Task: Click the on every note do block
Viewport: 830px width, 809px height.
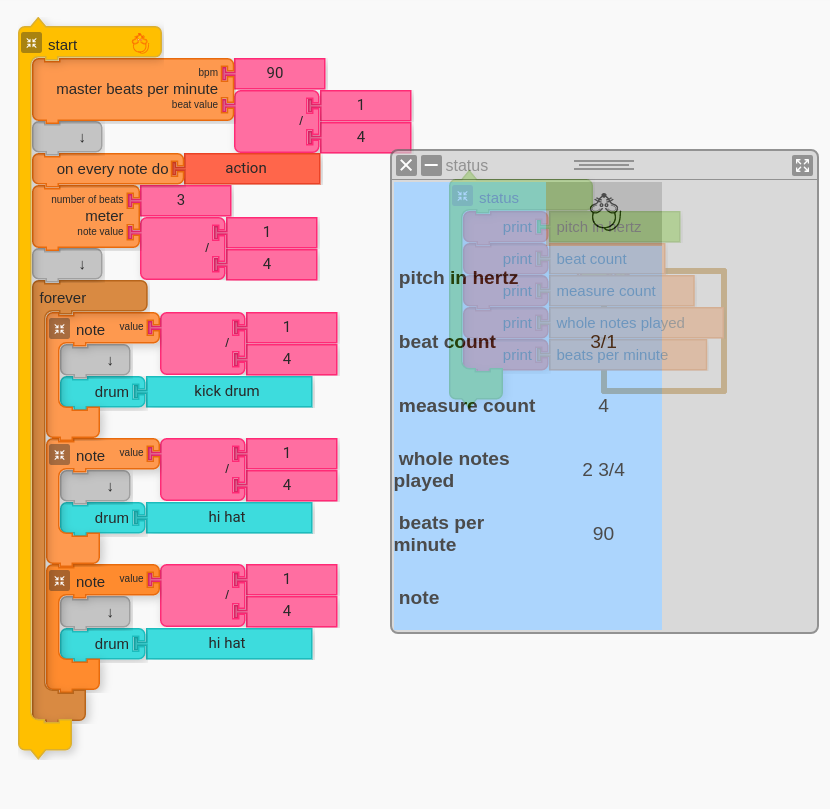Action: [x=108, y=169]
